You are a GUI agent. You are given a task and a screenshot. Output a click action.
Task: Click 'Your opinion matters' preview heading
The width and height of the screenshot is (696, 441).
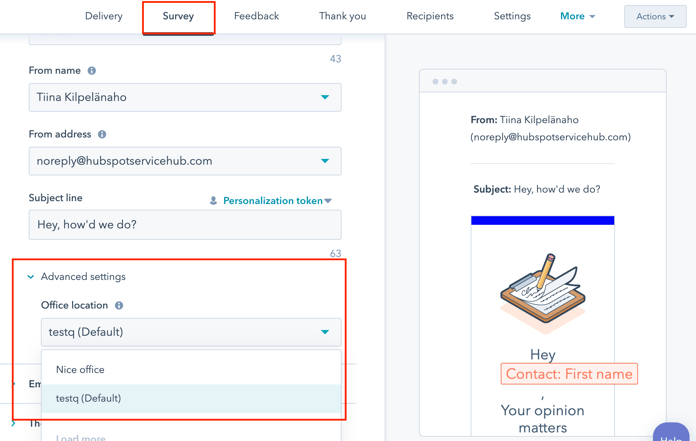542,419
